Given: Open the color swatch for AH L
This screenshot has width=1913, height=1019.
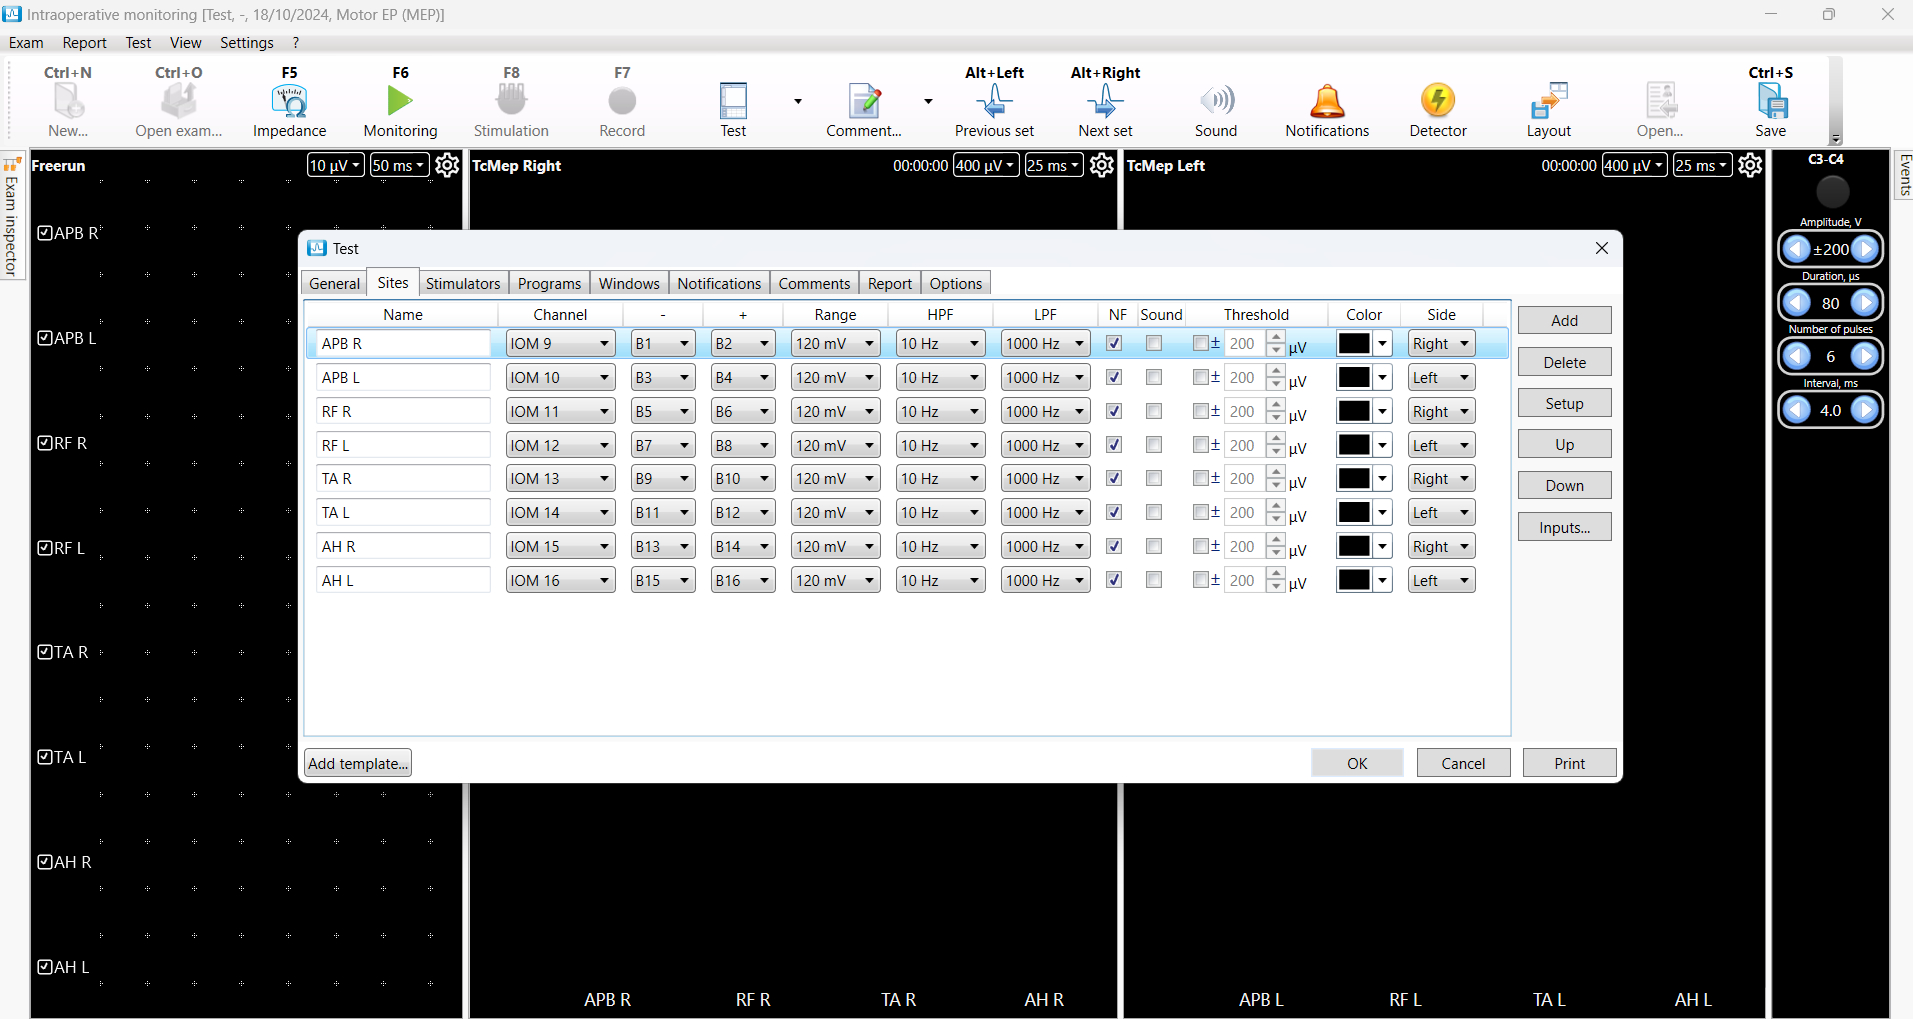Looking at the screenshot, I should coord(1363,580).
